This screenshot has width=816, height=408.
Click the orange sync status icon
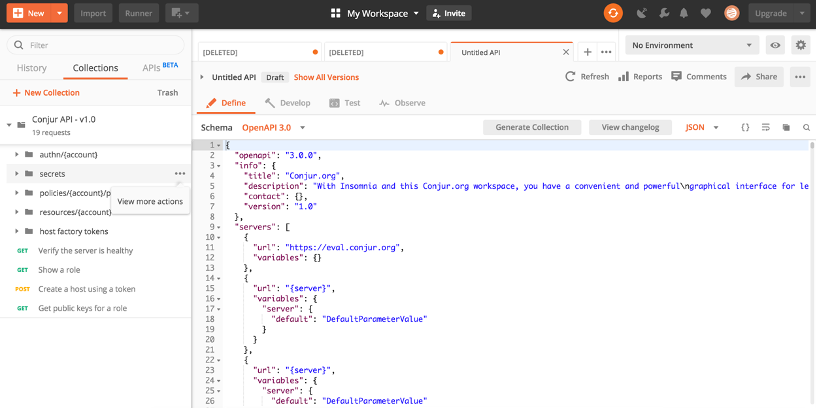pyautogui.click(x=613, y=13)
